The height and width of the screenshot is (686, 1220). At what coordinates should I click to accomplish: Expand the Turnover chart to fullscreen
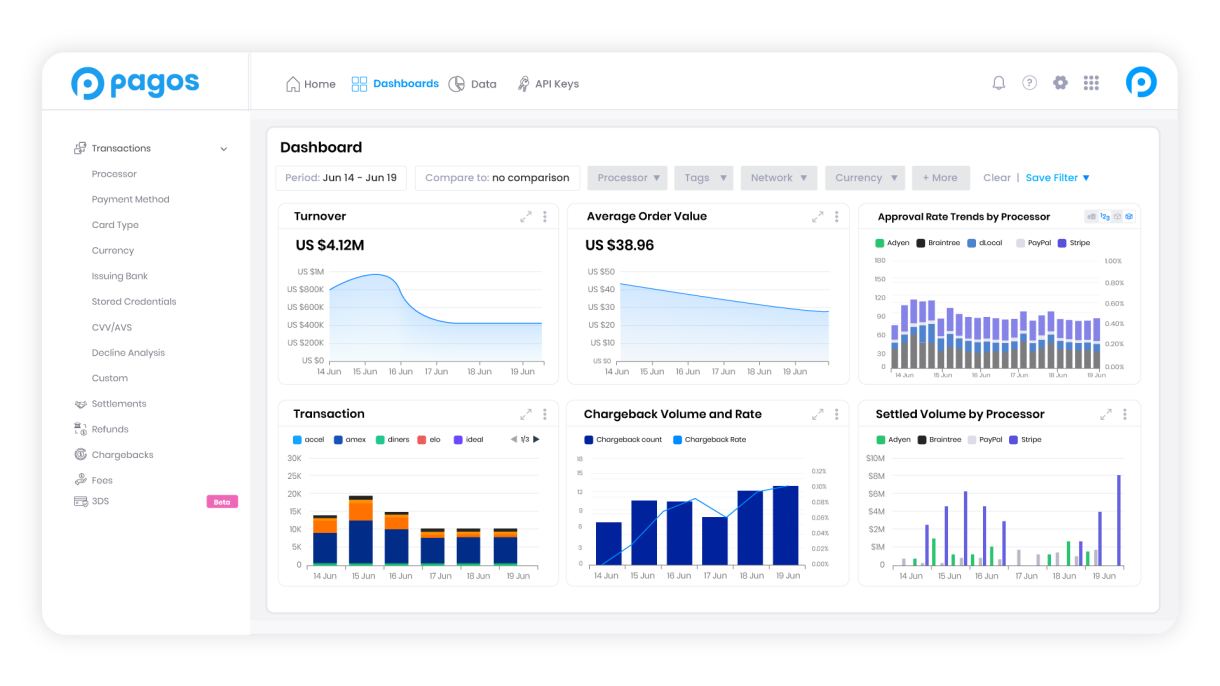click(x=525, y=217)
